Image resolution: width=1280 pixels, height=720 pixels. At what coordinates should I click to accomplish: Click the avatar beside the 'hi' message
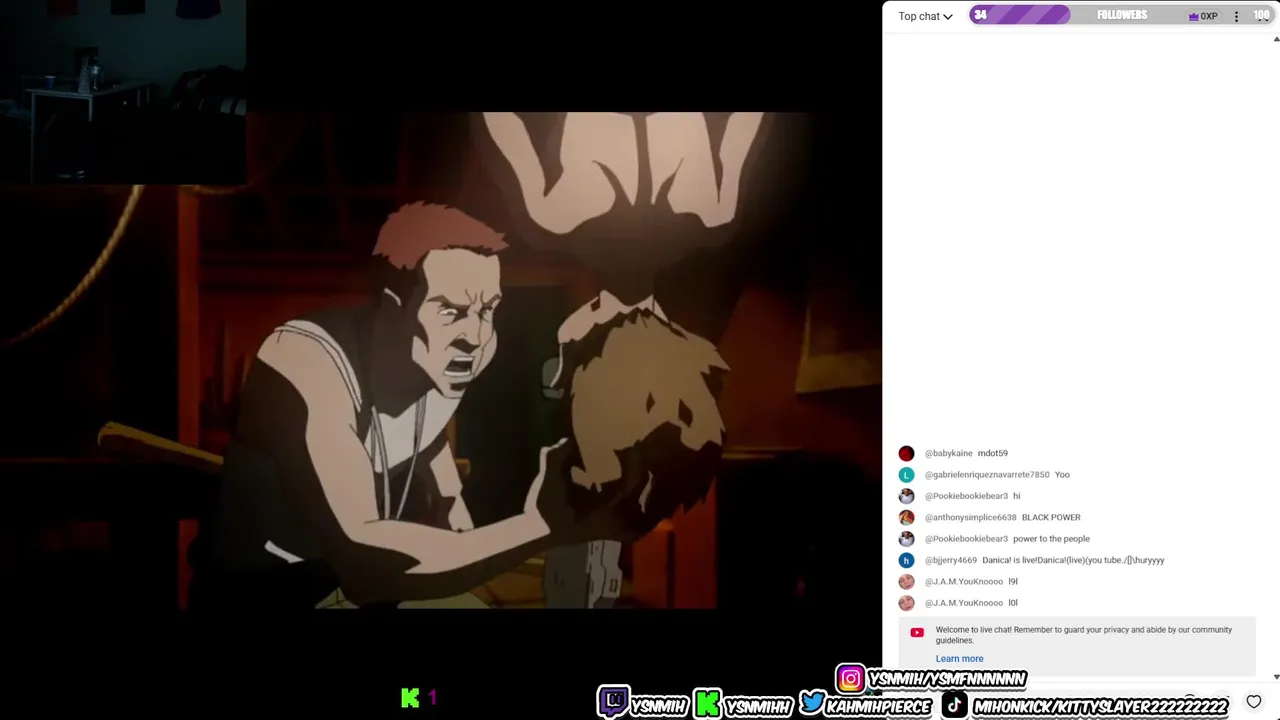(906, 496)
